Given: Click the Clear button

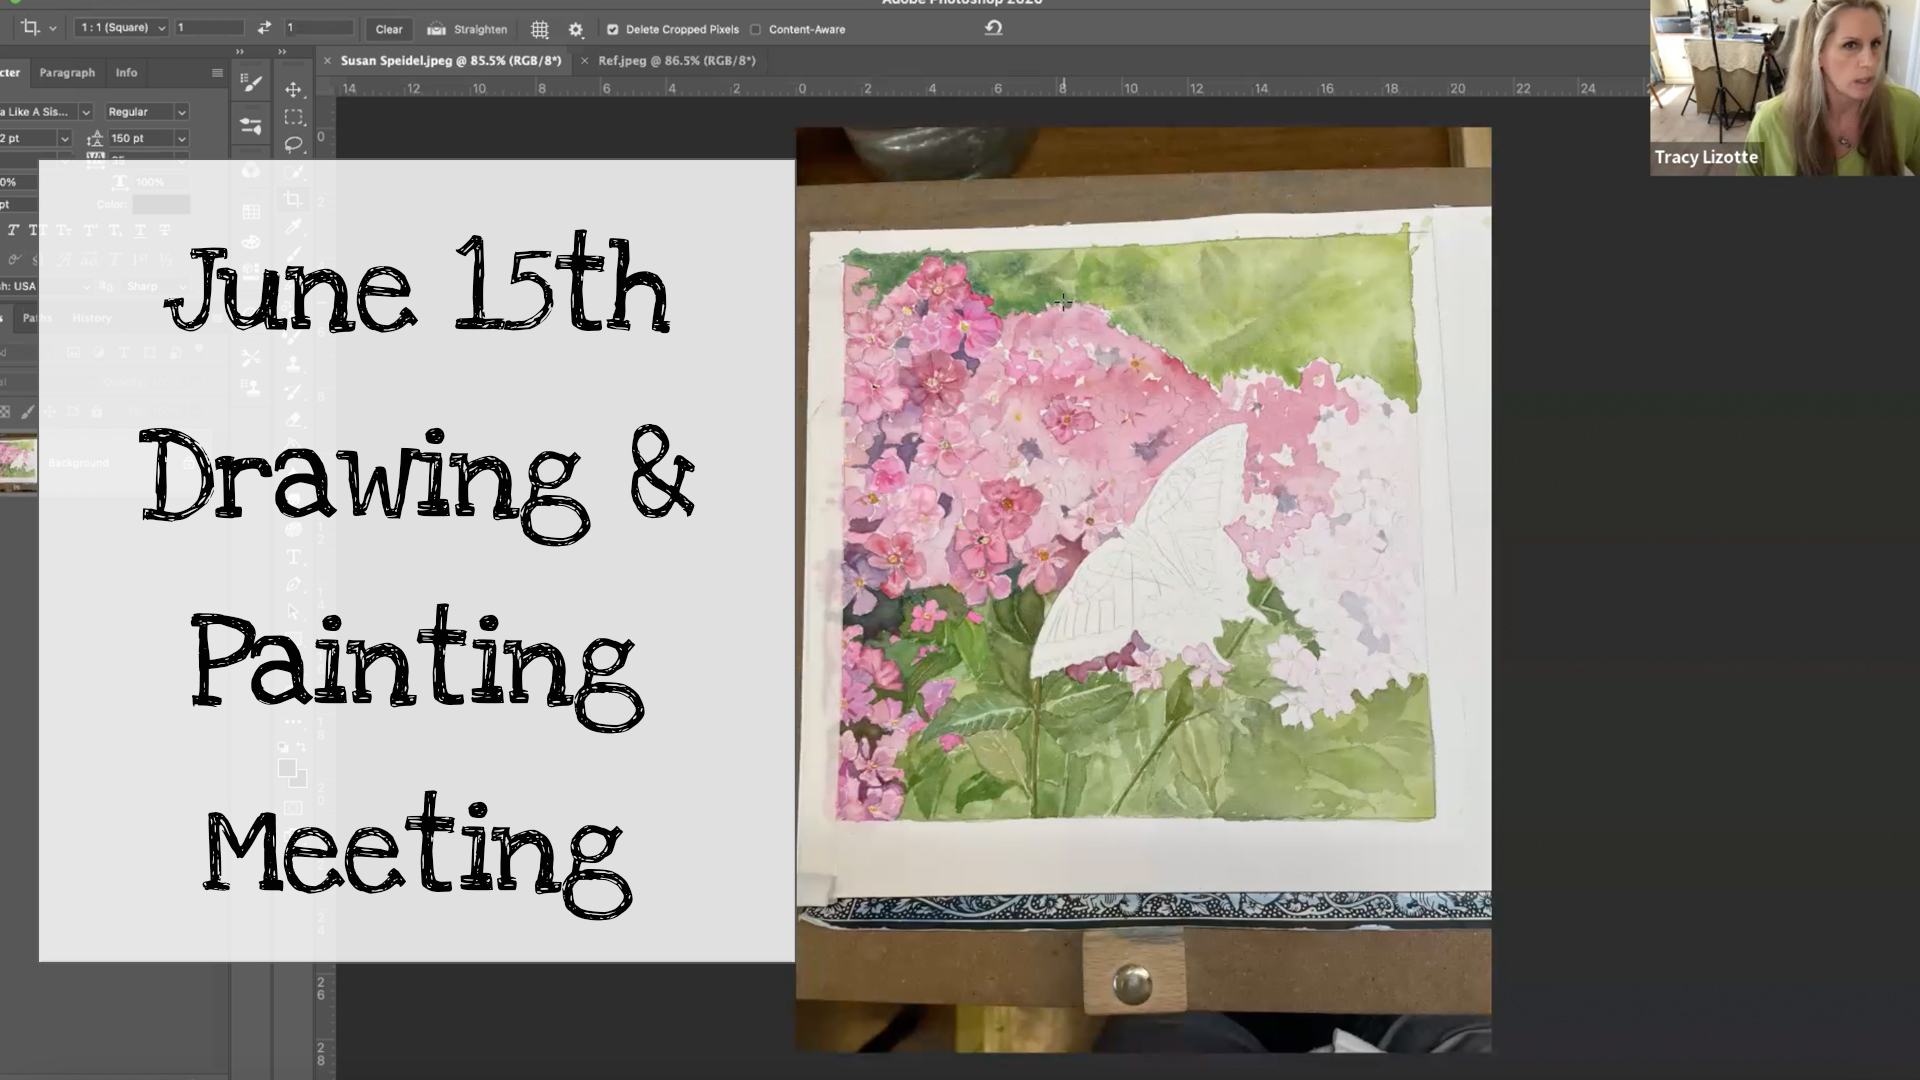Looking at the screenshot, I should coord(389,29).
